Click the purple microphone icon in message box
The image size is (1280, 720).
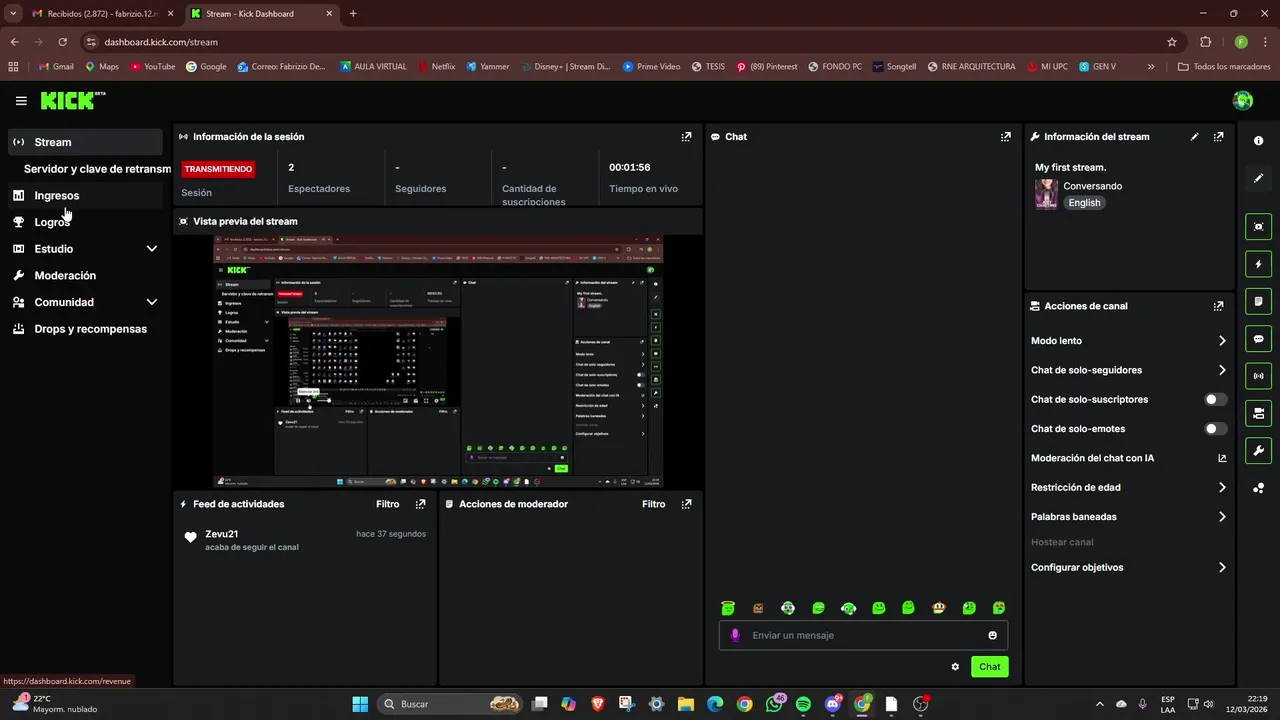click(736, 635)
